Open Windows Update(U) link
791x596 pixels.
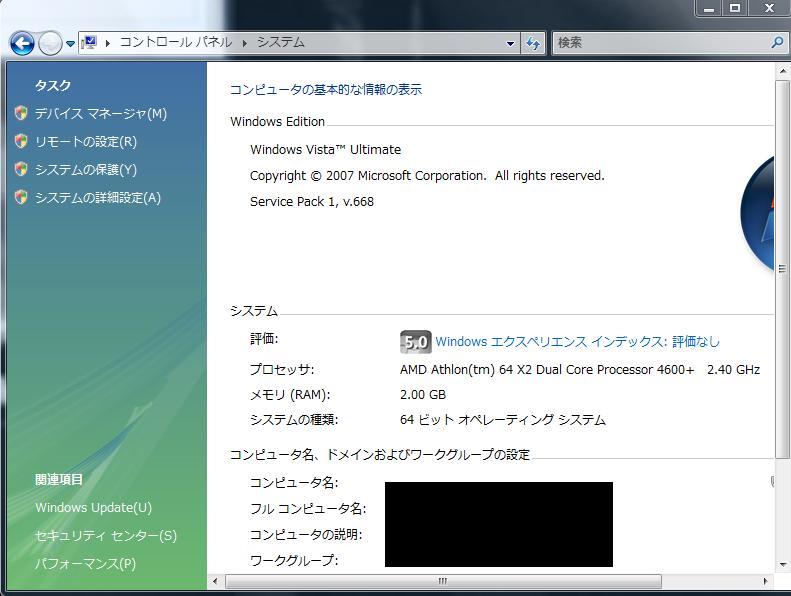point(93,507)
